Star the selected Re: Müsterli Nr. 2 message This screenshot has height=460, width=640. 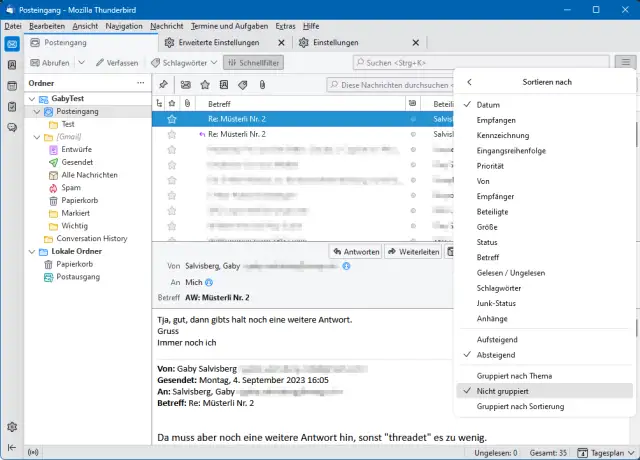172,118
